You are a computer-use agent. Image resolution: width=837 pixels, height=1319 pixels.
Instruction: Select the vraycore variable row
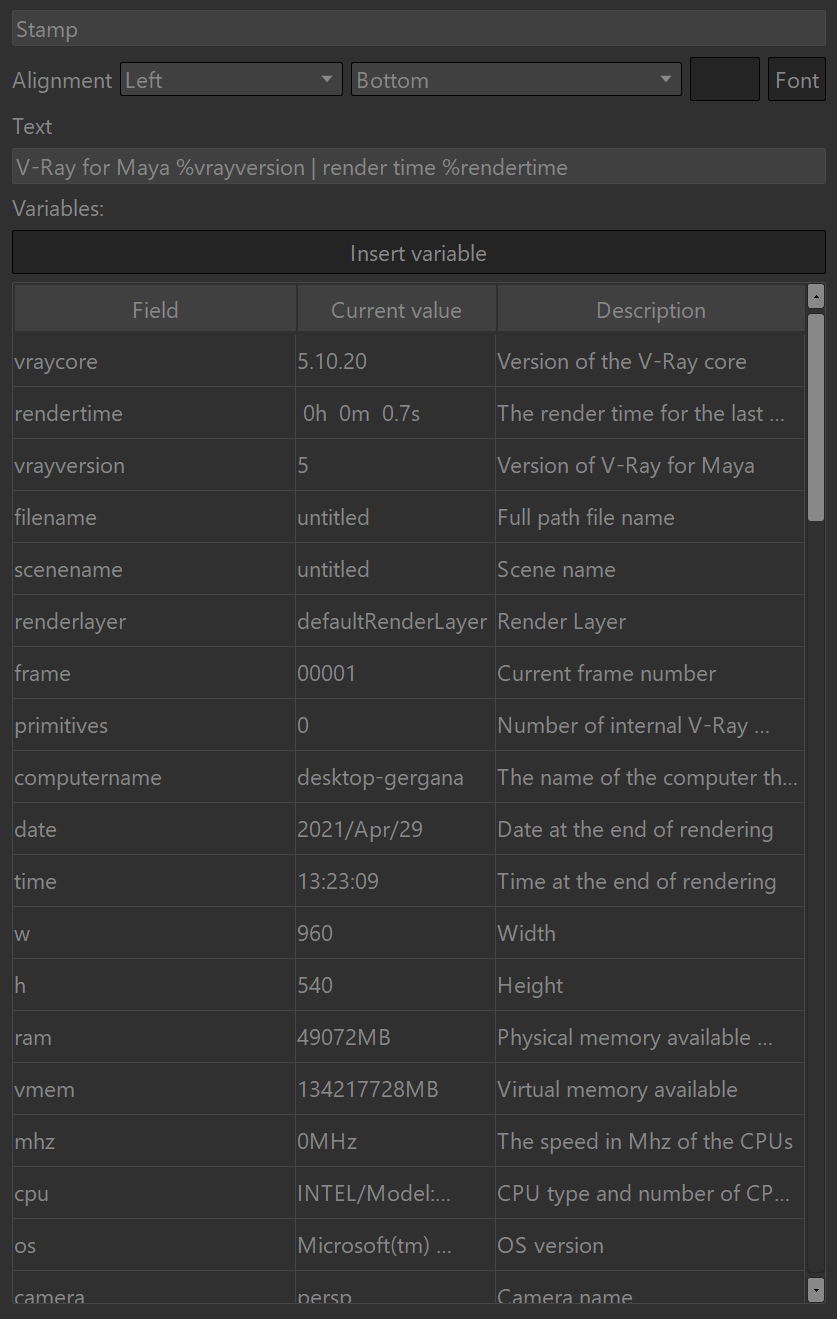(409, 361)
